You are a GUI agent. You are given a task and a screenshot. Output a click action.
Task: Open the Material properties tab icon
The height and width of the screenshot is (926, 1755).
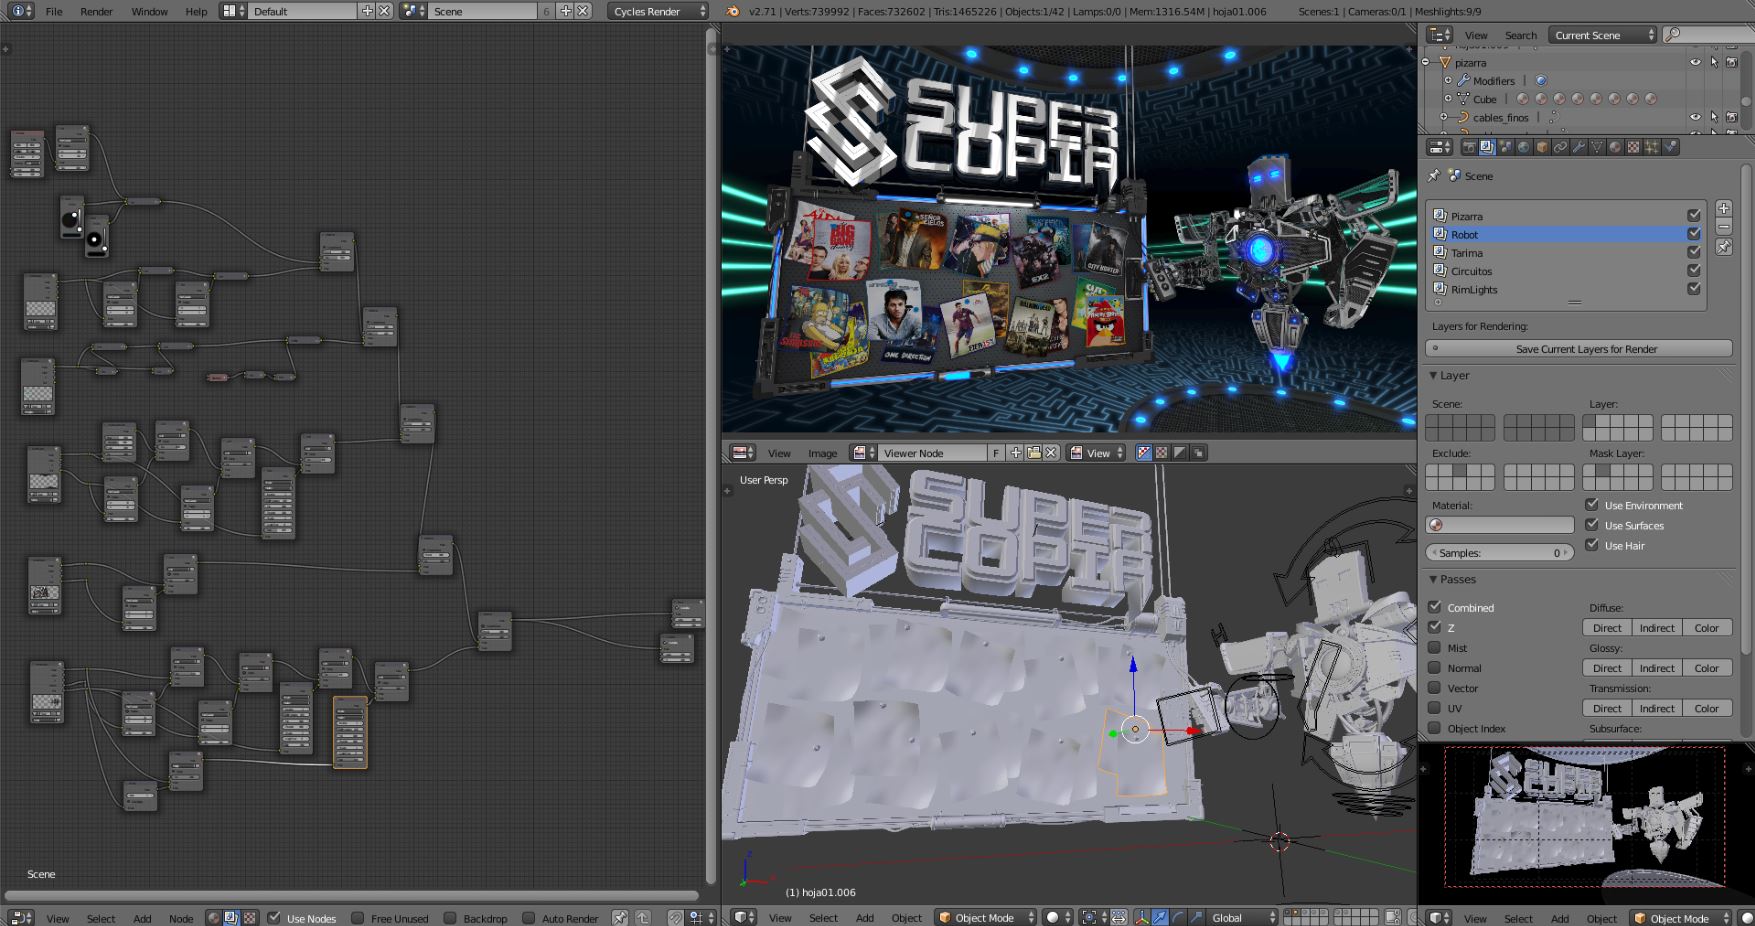pos(1615,147)
